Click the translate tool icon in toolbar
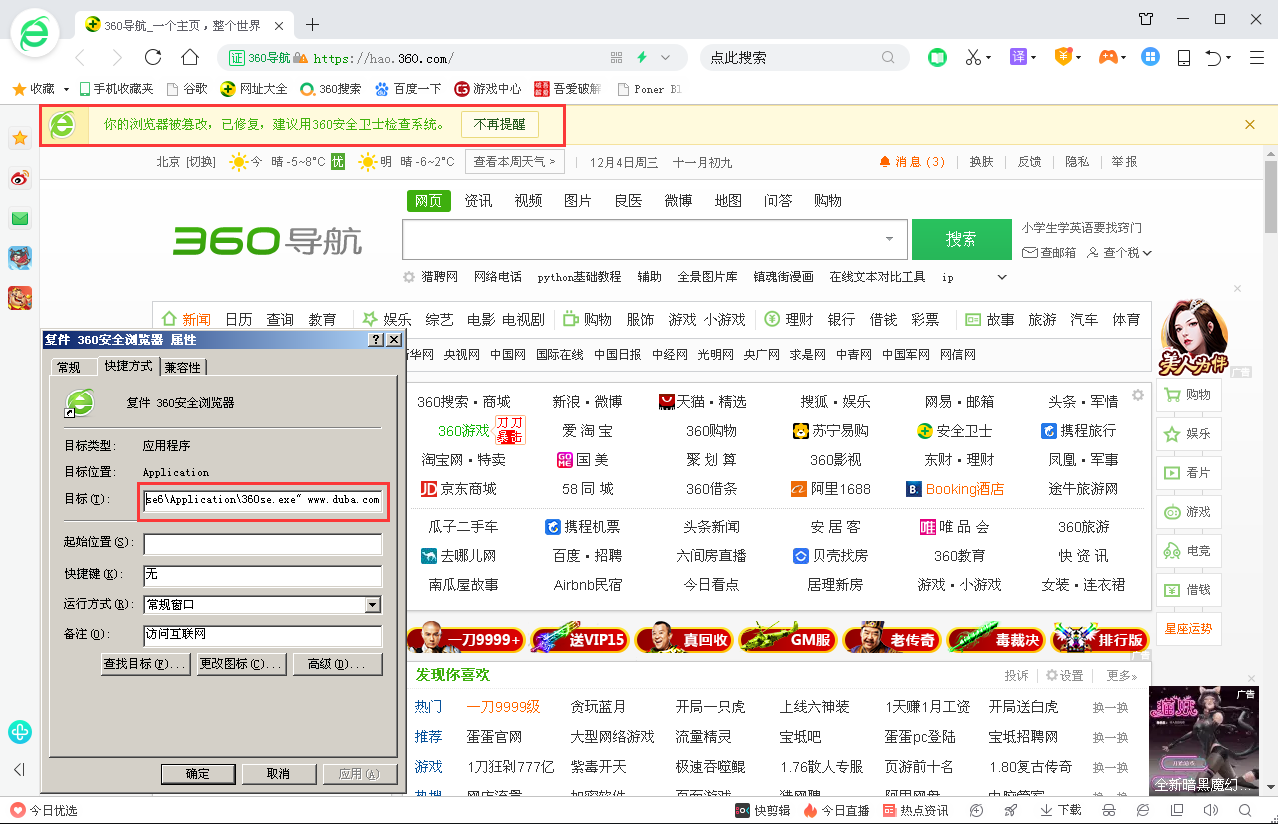Image resolution: width=1278 pixels, height=824 pixels. 1018,57
